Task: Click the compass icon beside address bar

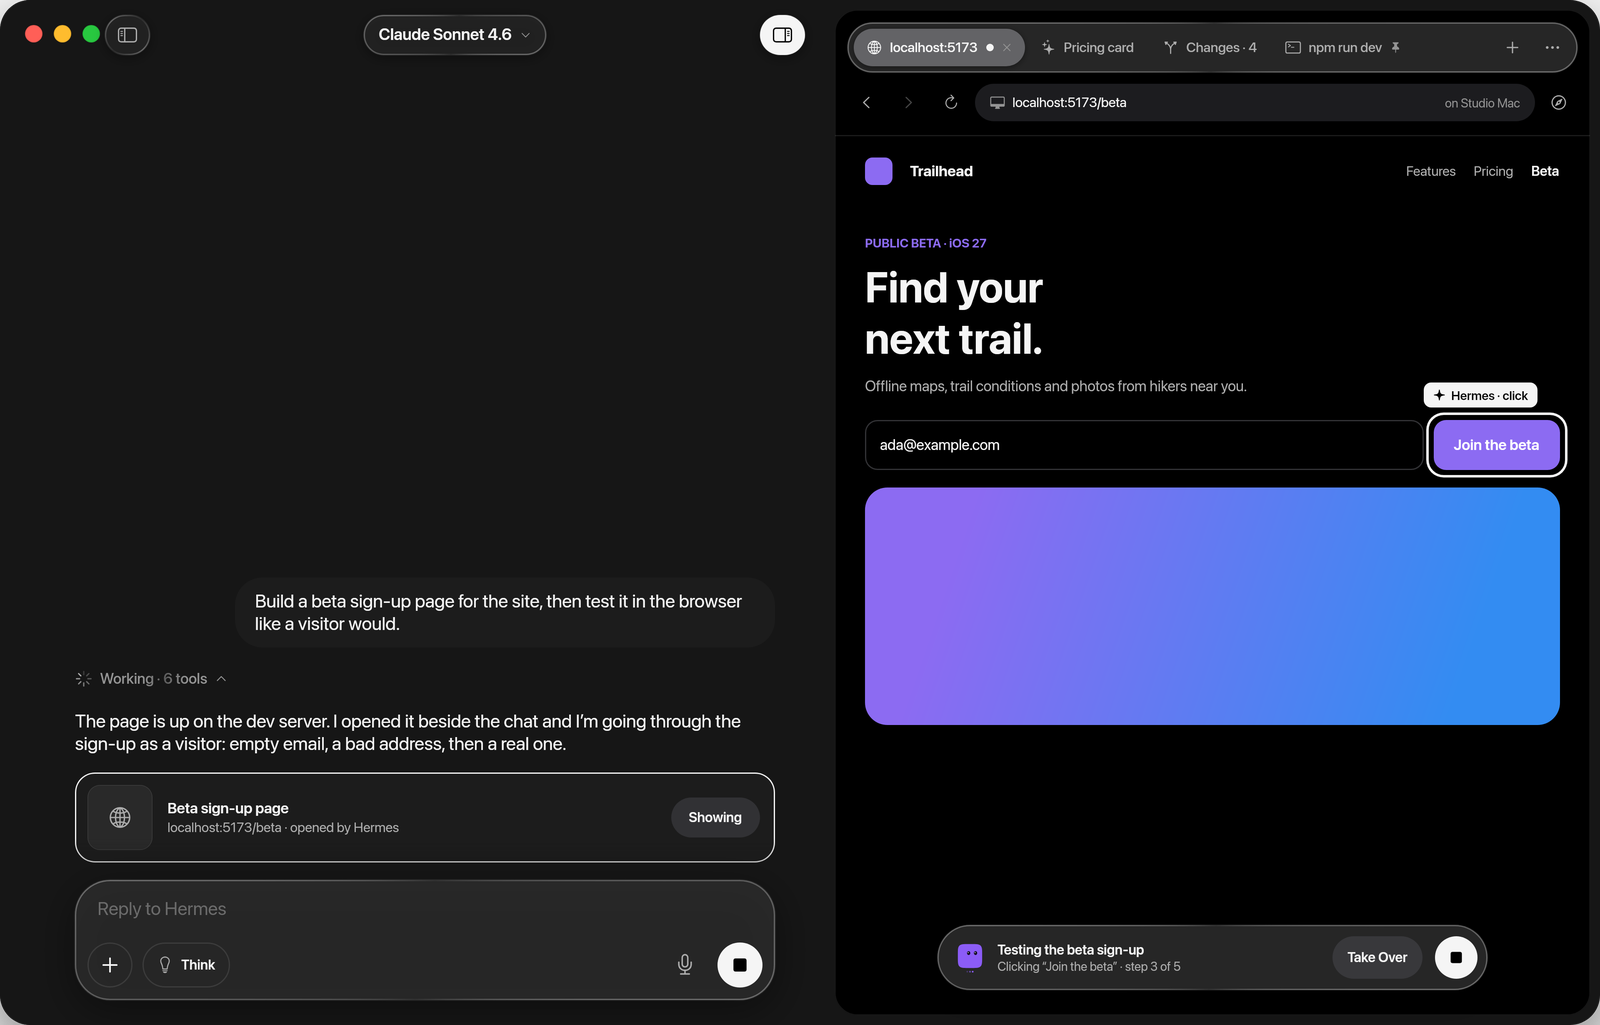Action: [x=1558, y=102]
